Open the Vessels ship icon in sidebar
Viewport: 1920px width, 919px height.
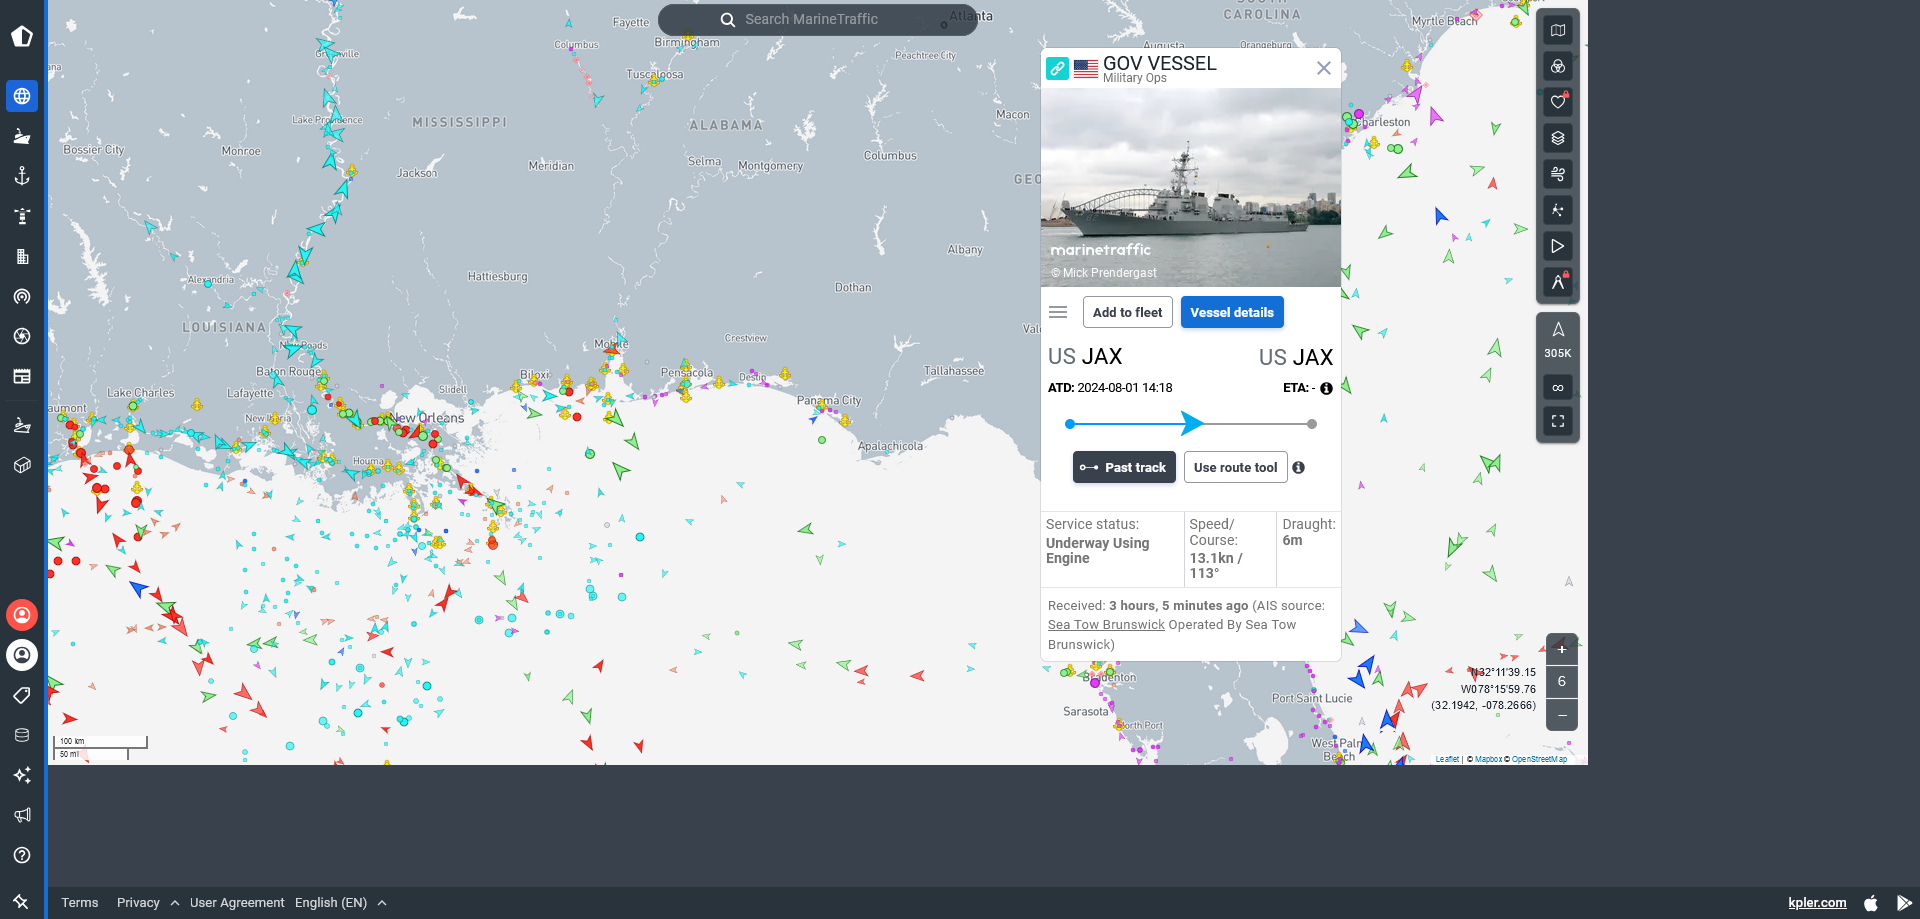tap(22, 136)
